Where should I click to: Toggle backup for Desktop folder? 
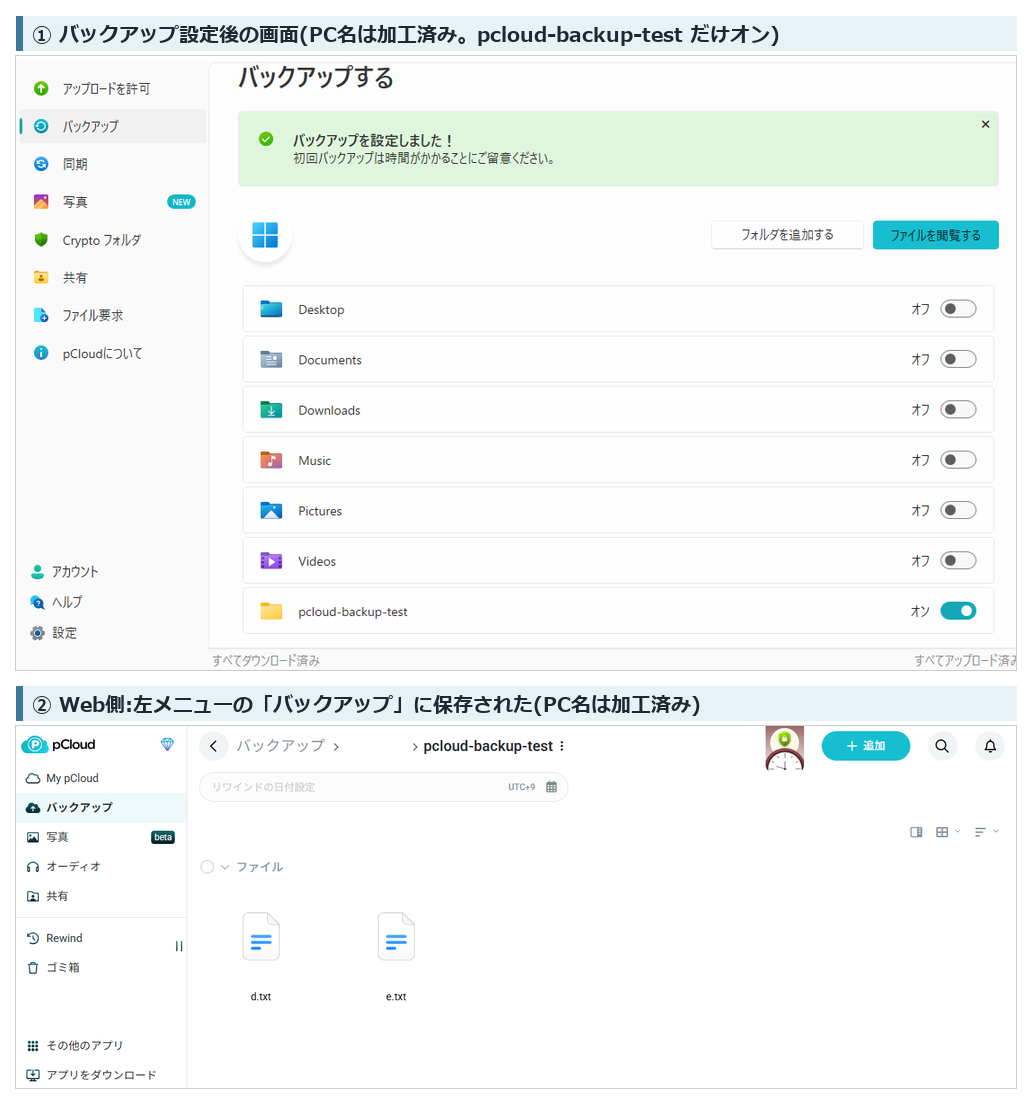[x=958, y=309]
